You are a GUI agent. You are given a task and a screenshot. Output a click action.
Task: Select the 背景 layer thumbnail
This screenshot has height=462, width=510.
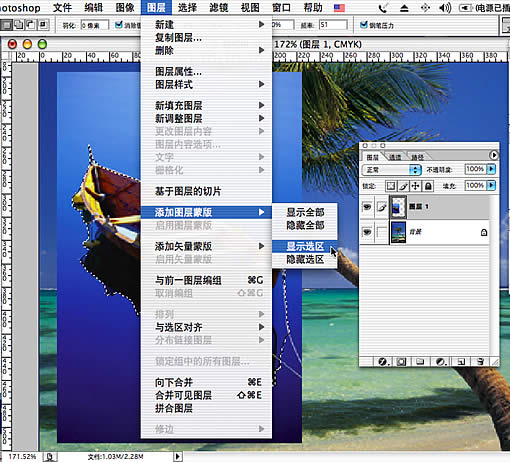click(x=398, y=232)
